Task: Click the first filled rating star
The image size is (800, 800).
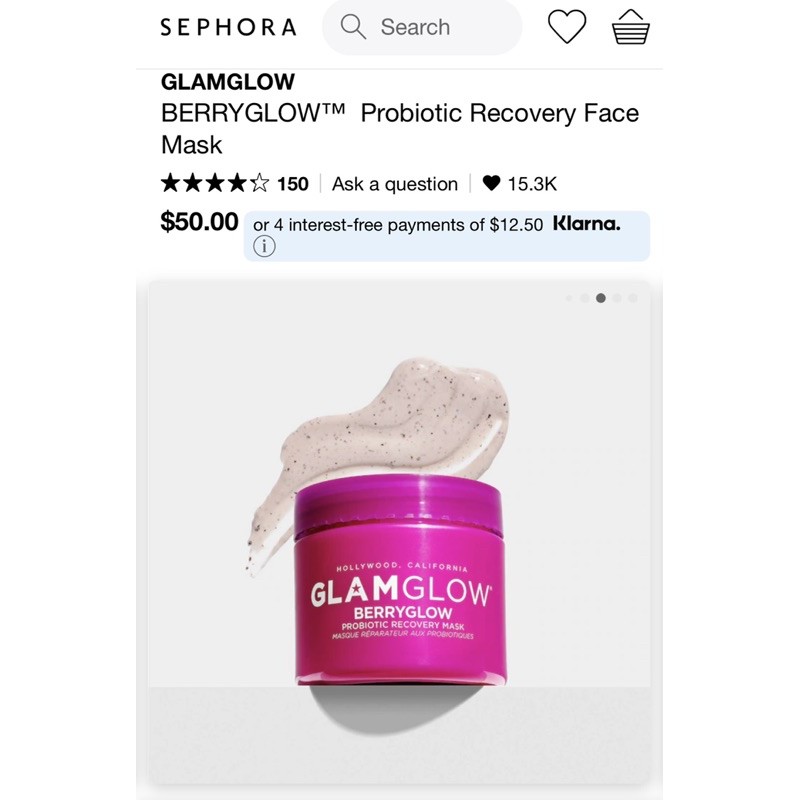Action: (x=170, y=183)
